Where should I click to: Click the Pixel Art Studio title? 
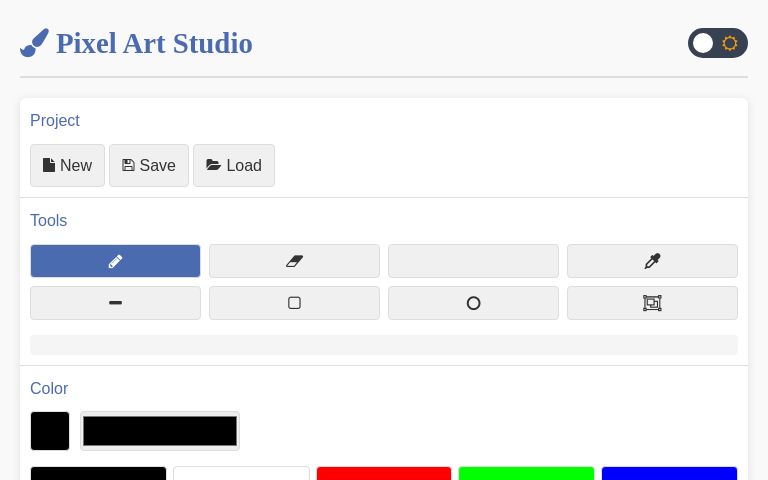(x=154, y=43)
